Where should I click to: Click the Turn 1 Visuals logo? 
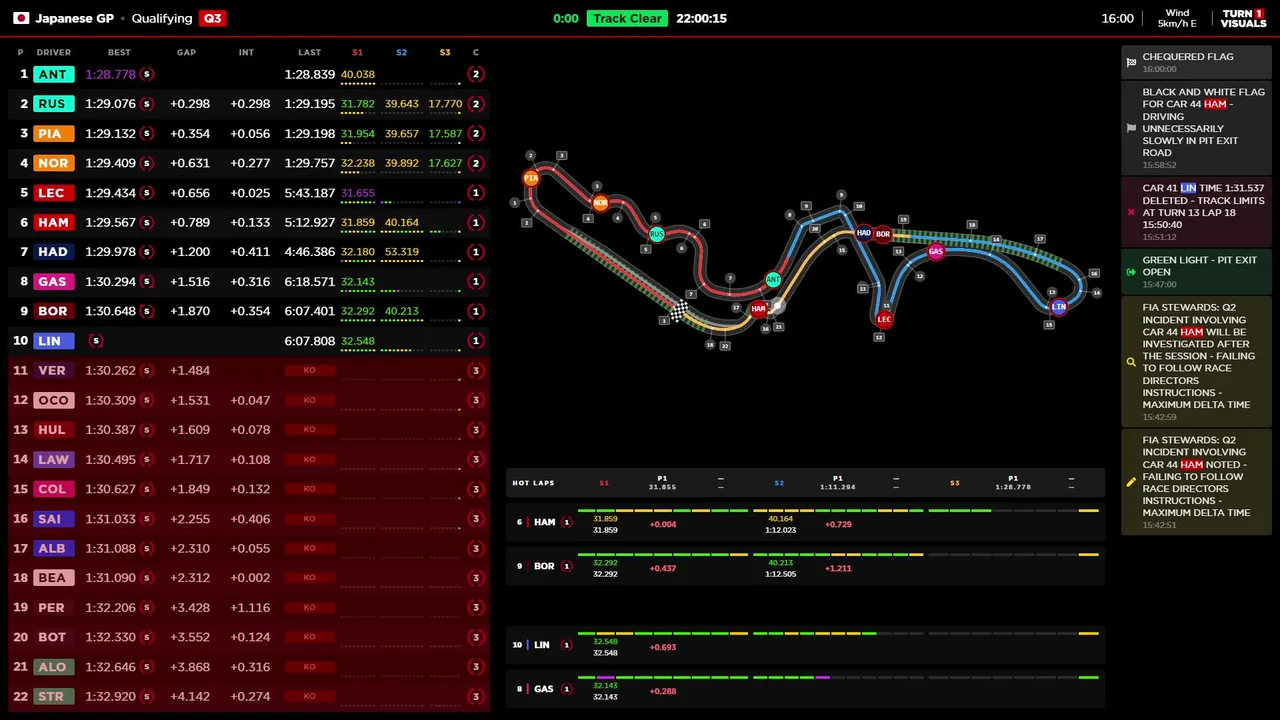(1243, 18)
